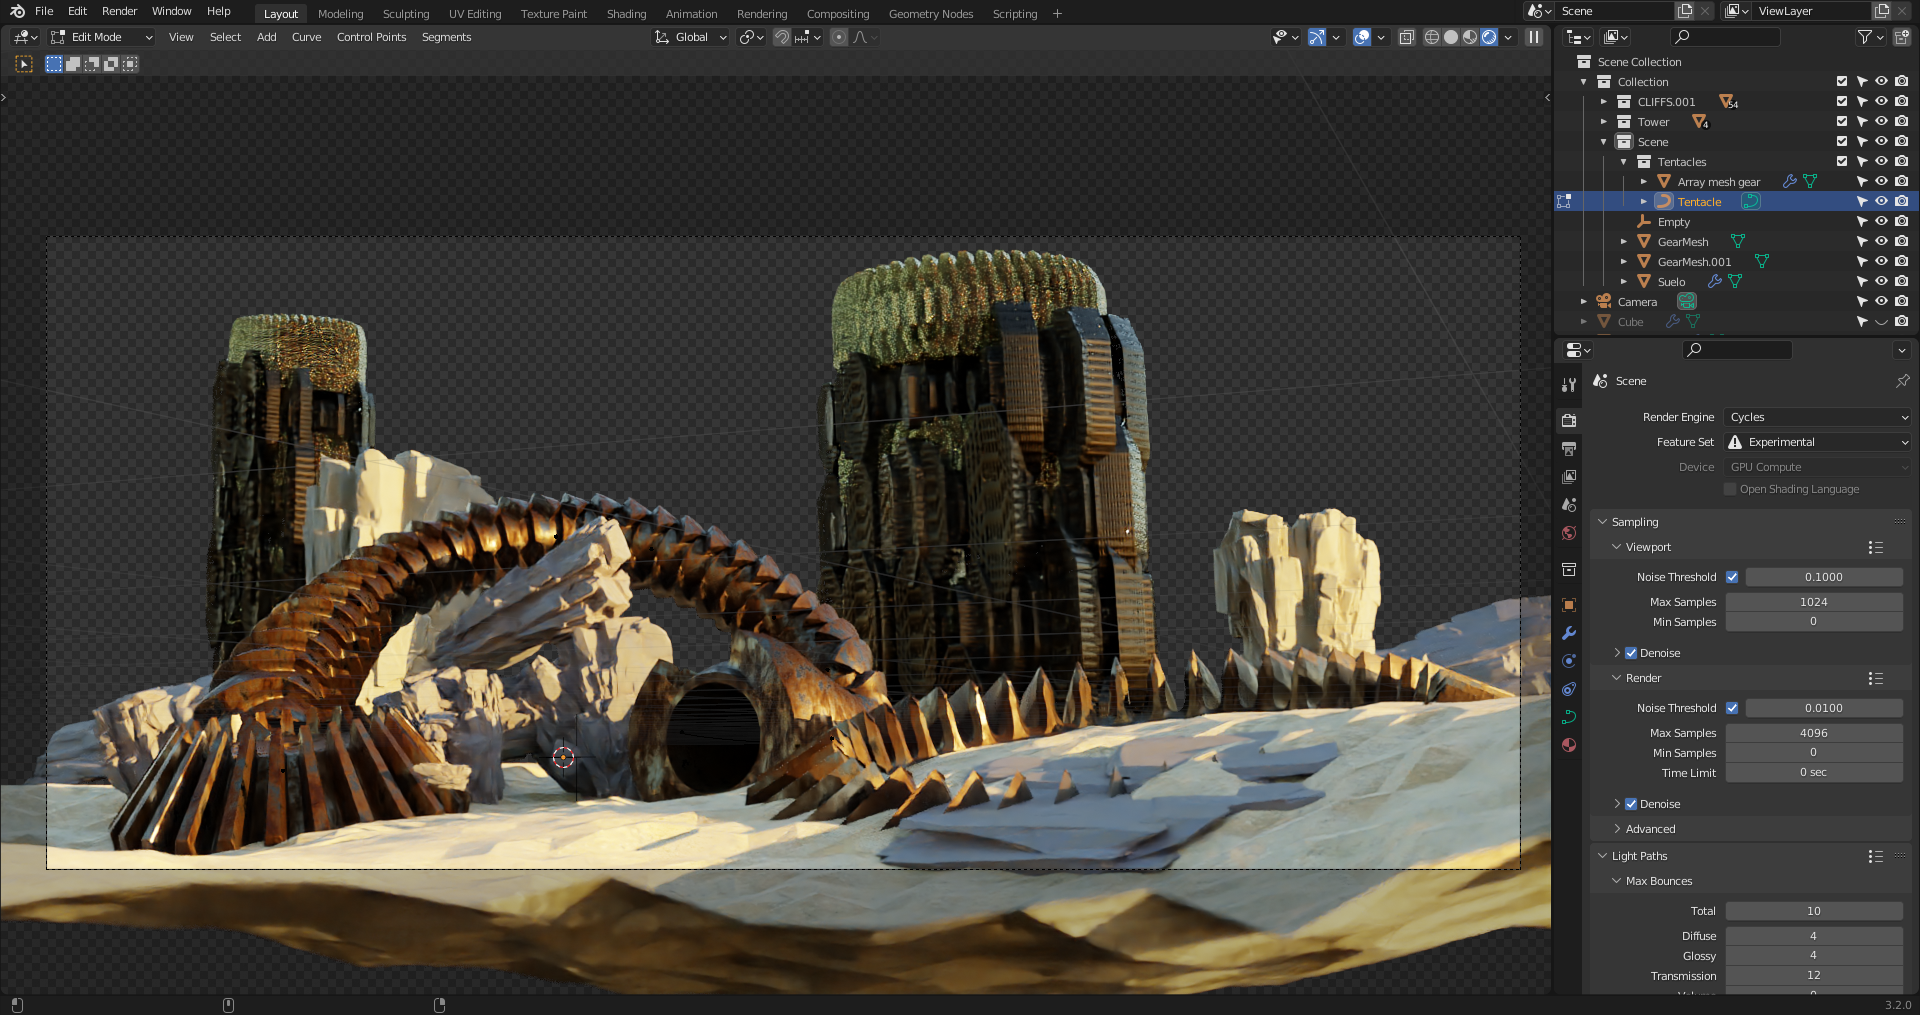This screenshot has width=1920, height=1015.
Task: Uncheck the CLIFFS.001 collection checkbox
Action: tap(1841, 101)
